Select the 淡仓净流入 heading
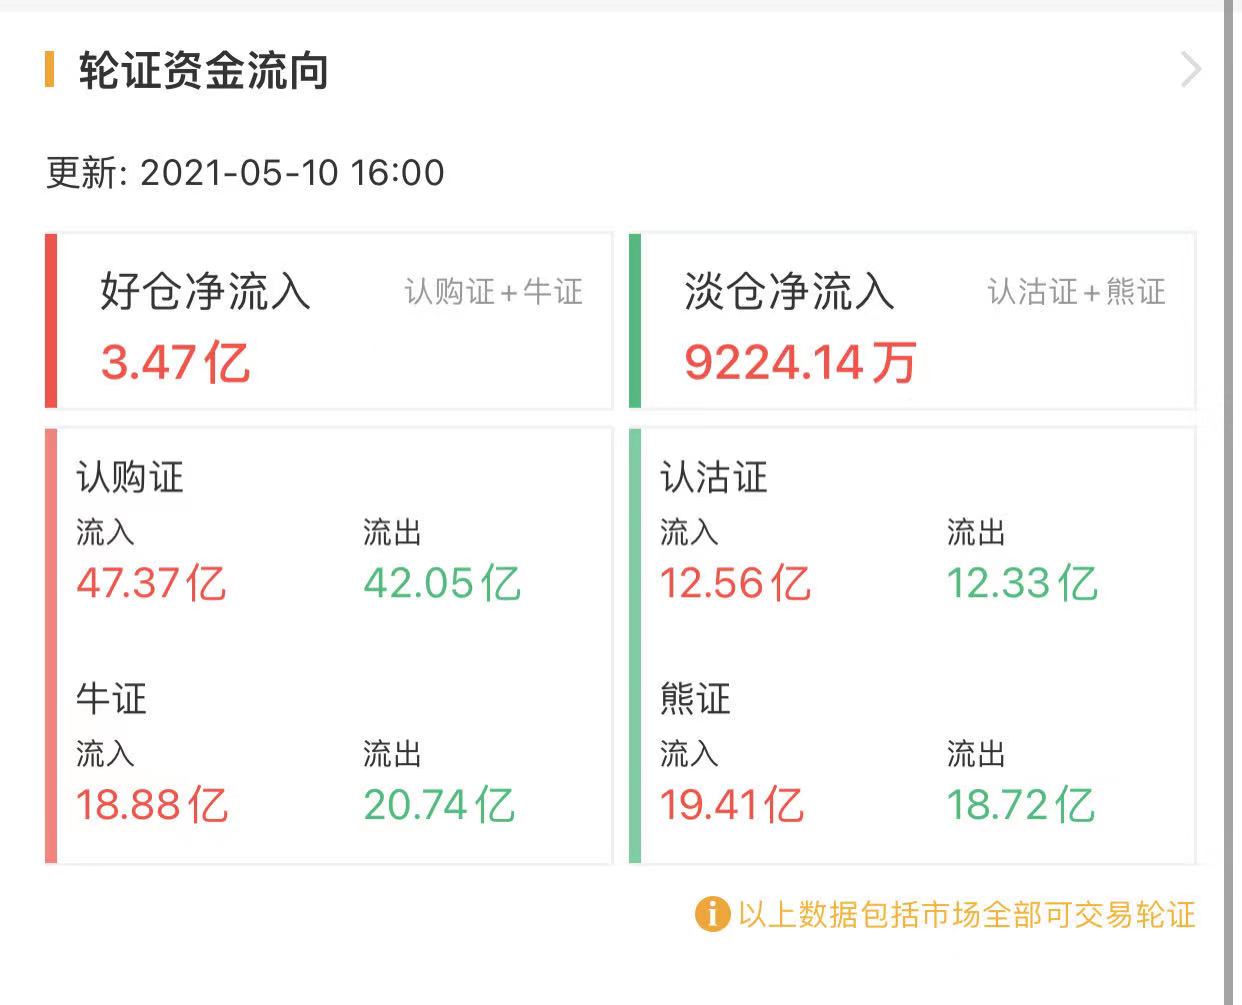 pos(788,292)
